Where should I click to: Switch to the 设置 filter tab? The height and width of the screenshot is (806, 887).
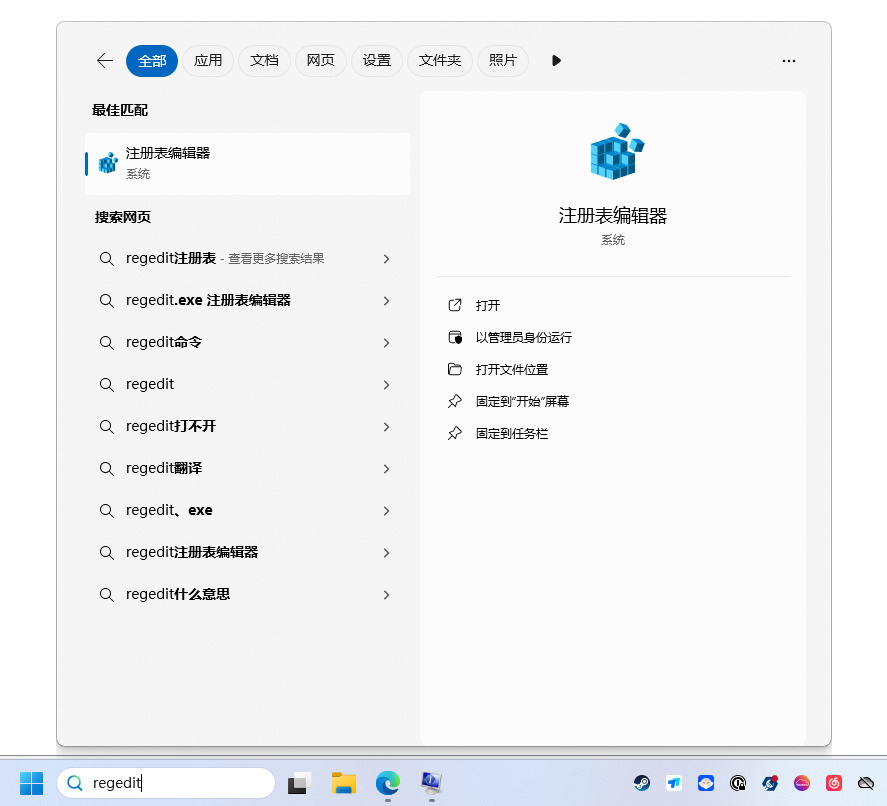pos(377,61)
